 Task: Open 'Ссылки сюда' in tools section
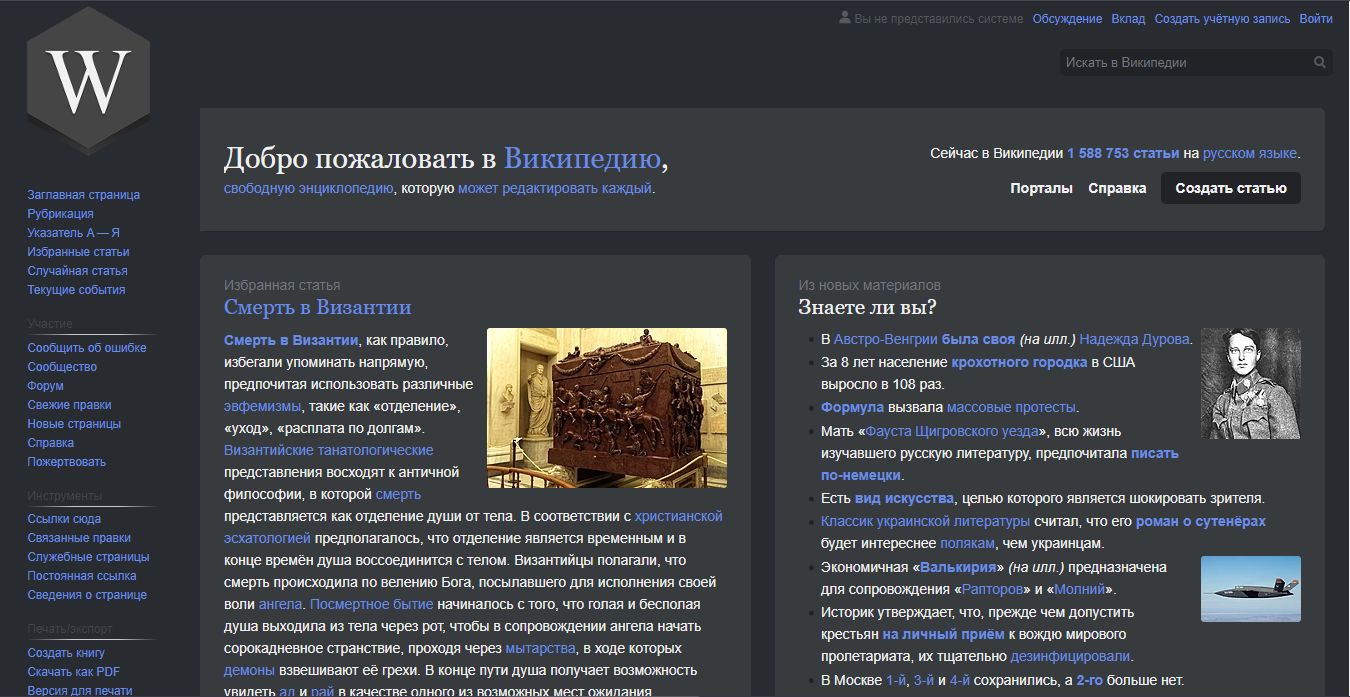coord(65,519)
